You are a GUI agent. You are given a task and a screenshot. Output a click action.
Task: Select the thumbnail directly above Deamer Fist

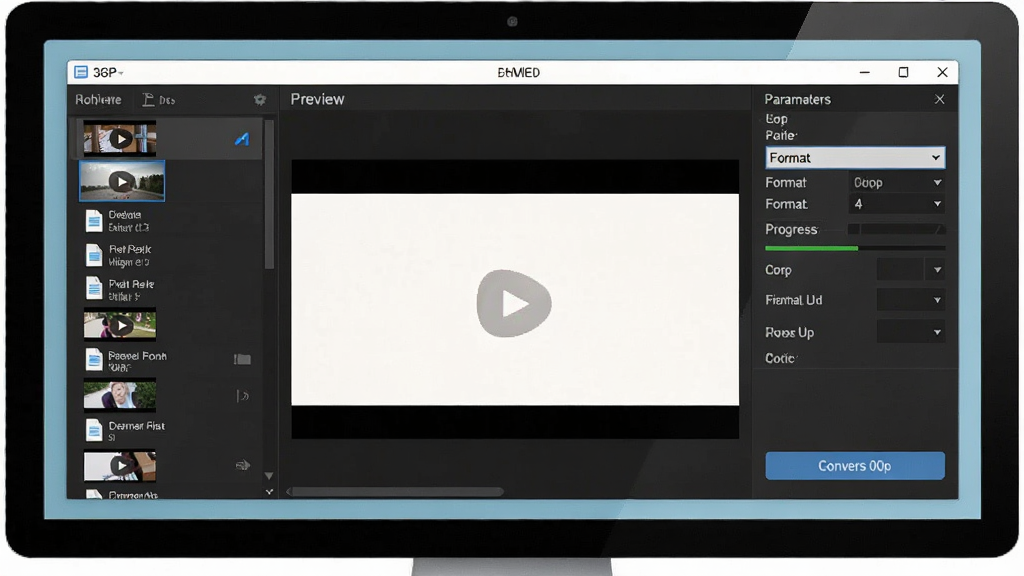(120, 395)
